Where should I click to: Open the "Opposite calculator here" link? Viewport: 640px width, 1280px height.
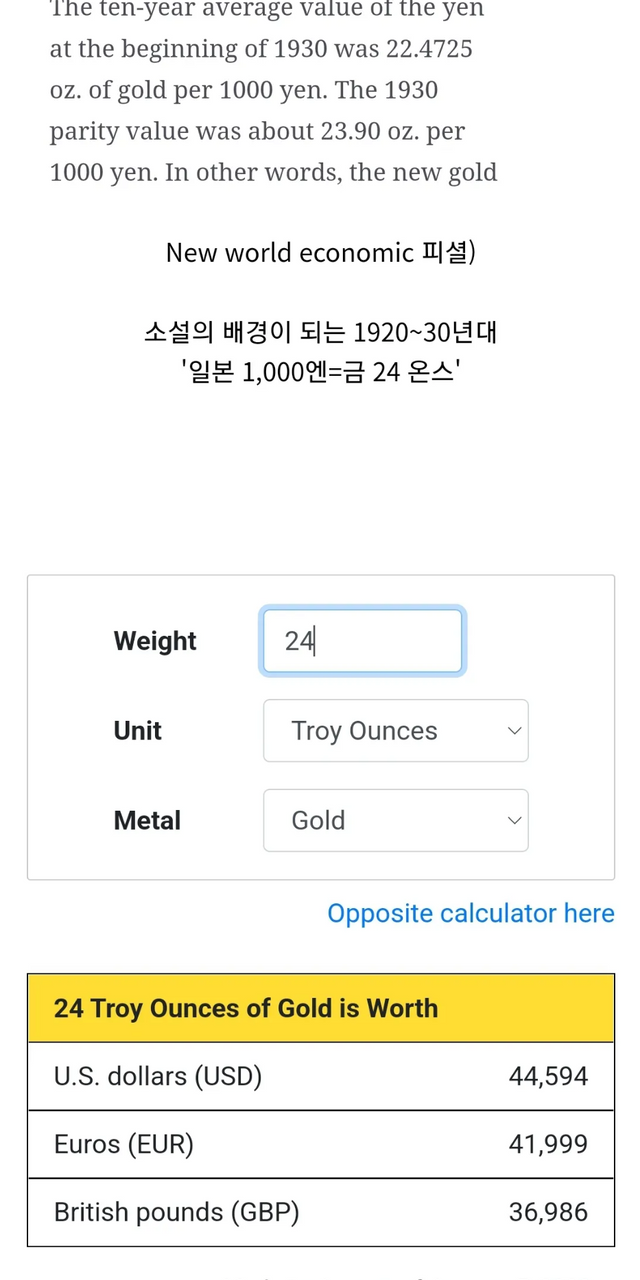[470, 913]
